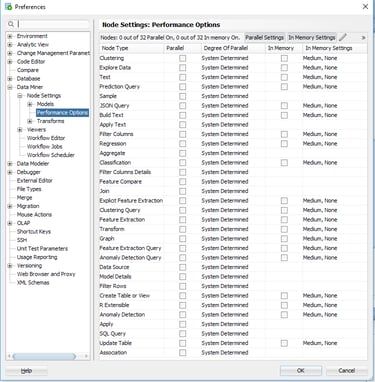Toggle Parallel checkbox for SQL Query
The height and width of the screenshot is (382, 375).
click(183, 334)
